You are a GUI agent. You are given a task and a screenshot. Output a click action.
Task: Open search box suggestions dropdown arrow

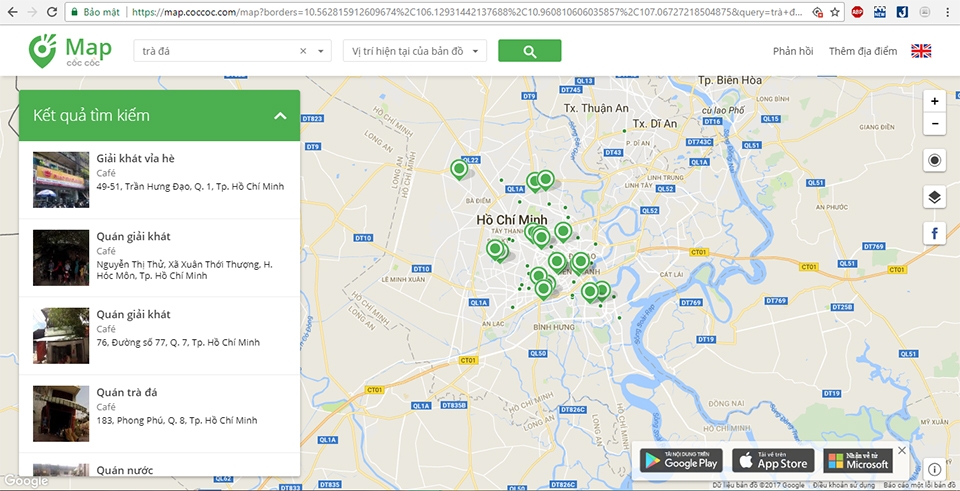[321, 51]
